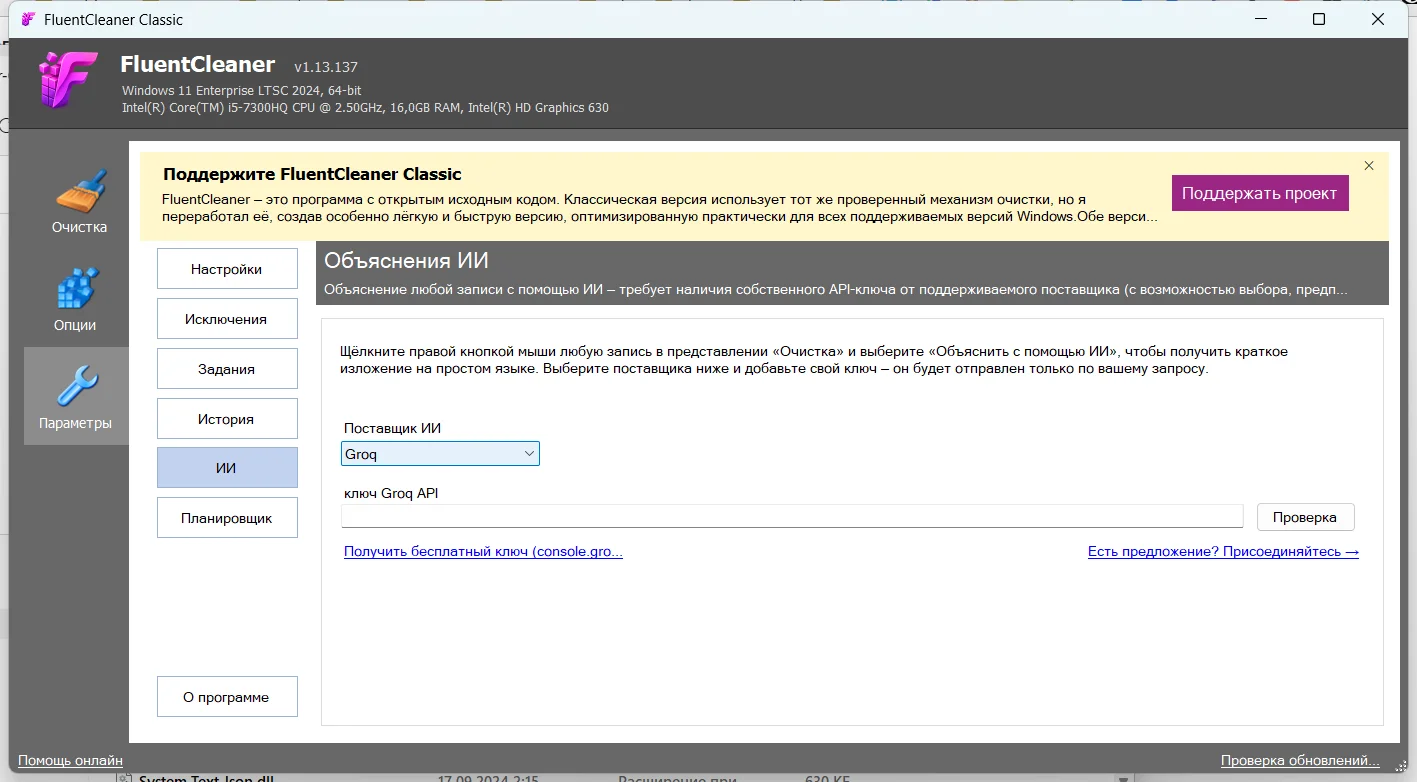This screenshot has height=782, width=1417.
Task: Click the Проверка button
Action: point(1305,517)
